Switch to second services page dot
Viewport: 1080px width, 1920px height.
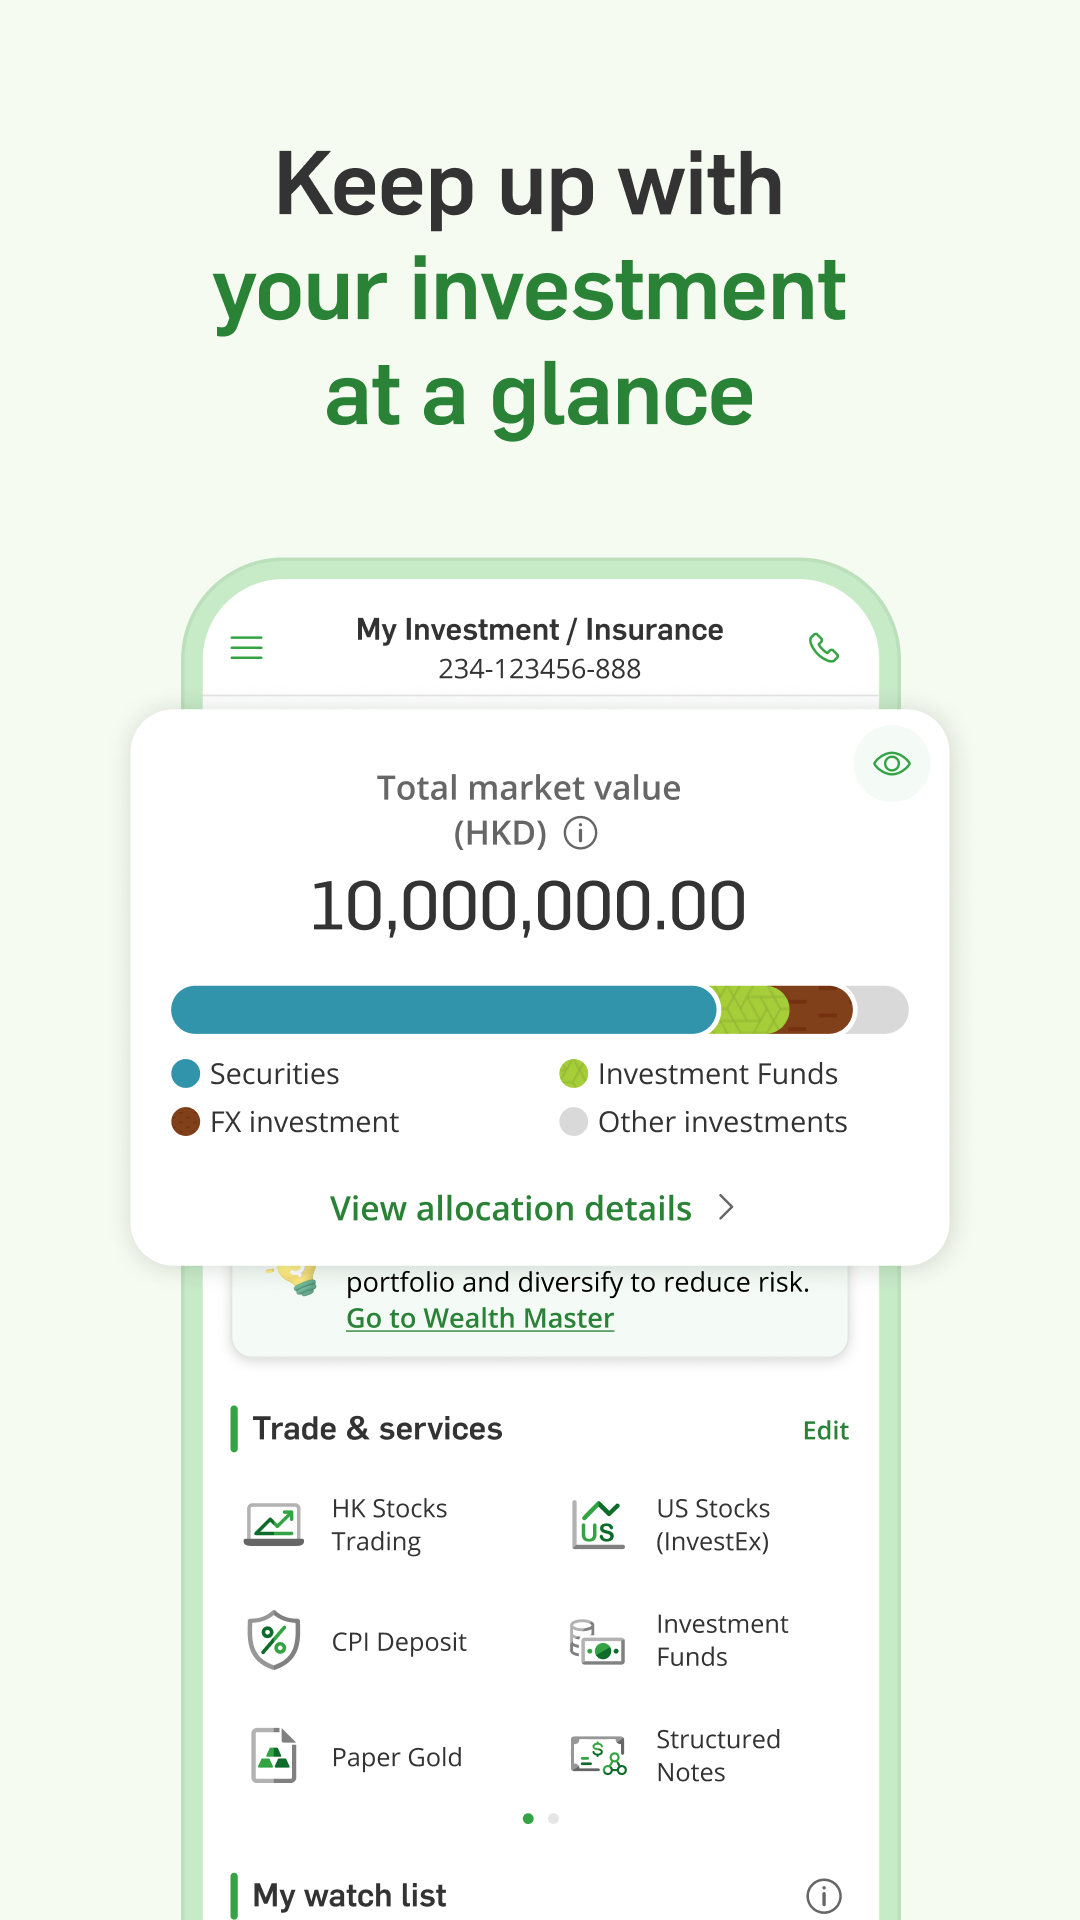[553, 1819]
